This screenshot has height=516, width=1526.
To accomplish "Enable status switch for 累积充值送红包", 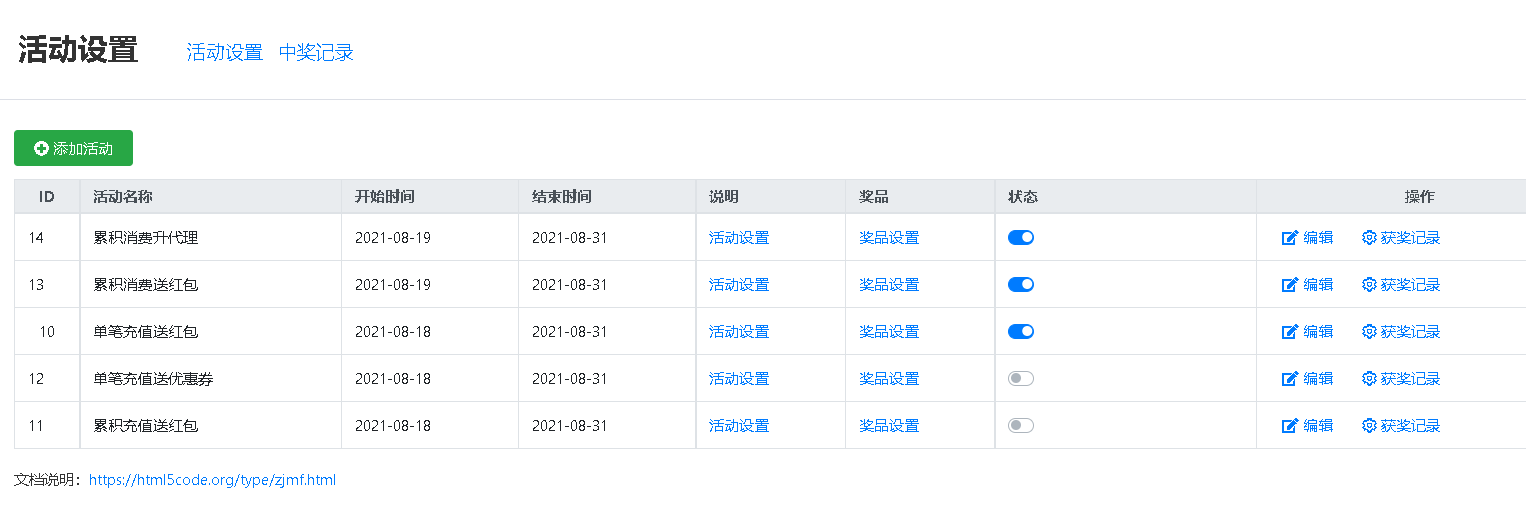I will click(1021, 426).
